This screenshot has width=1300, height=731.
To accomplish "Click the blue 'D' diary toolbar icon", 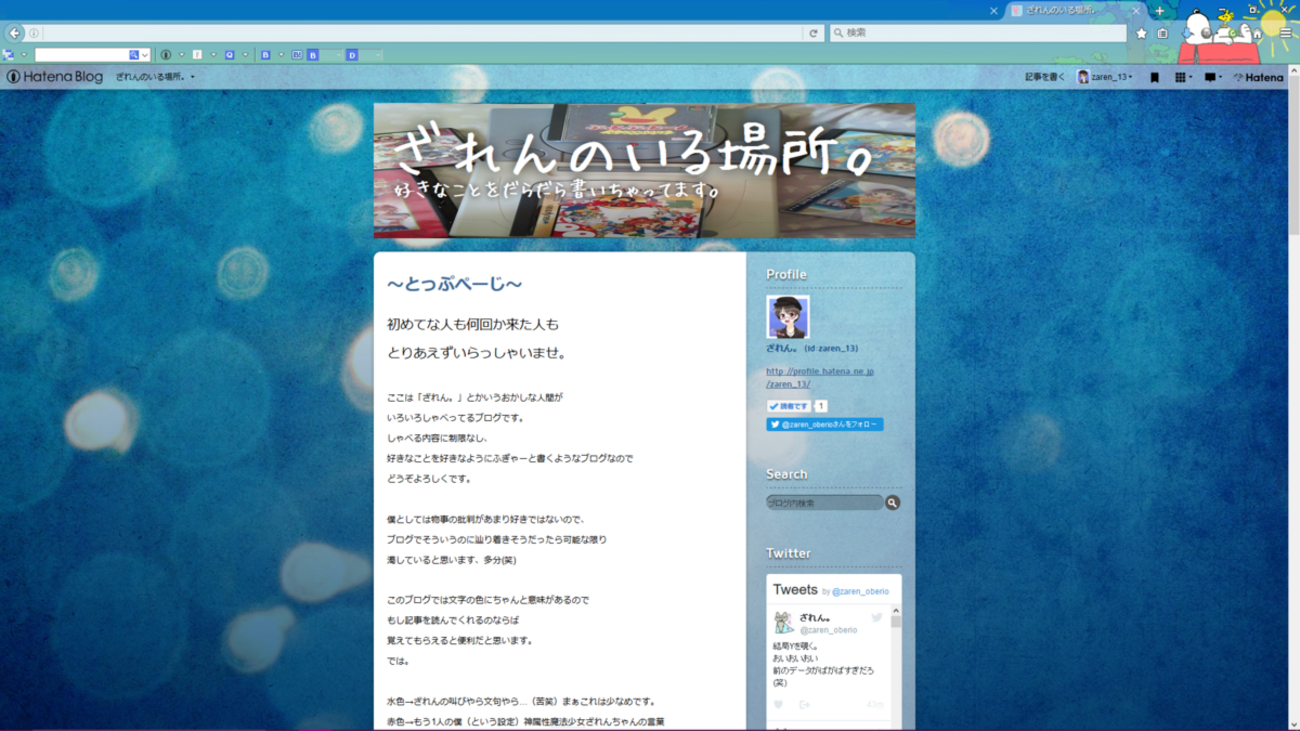I will pyautogui.click(x=352, y=55).
